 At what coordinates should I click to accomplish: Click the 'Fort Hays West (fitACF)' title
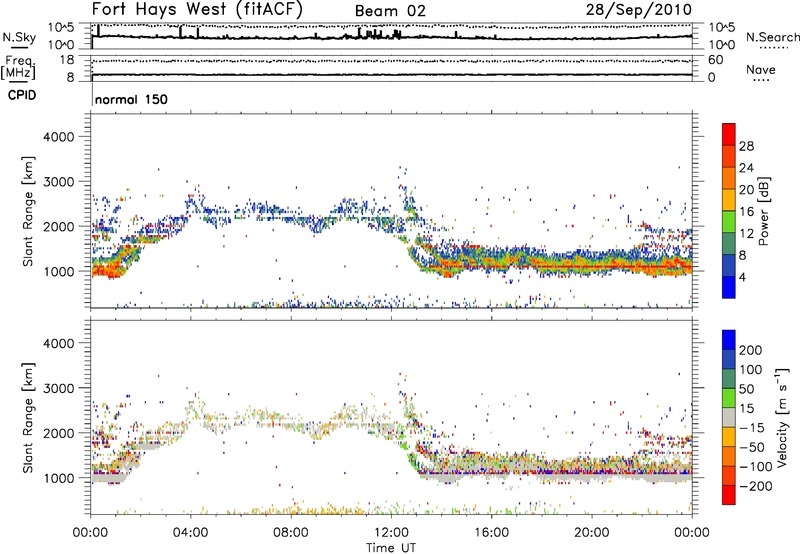197,9
